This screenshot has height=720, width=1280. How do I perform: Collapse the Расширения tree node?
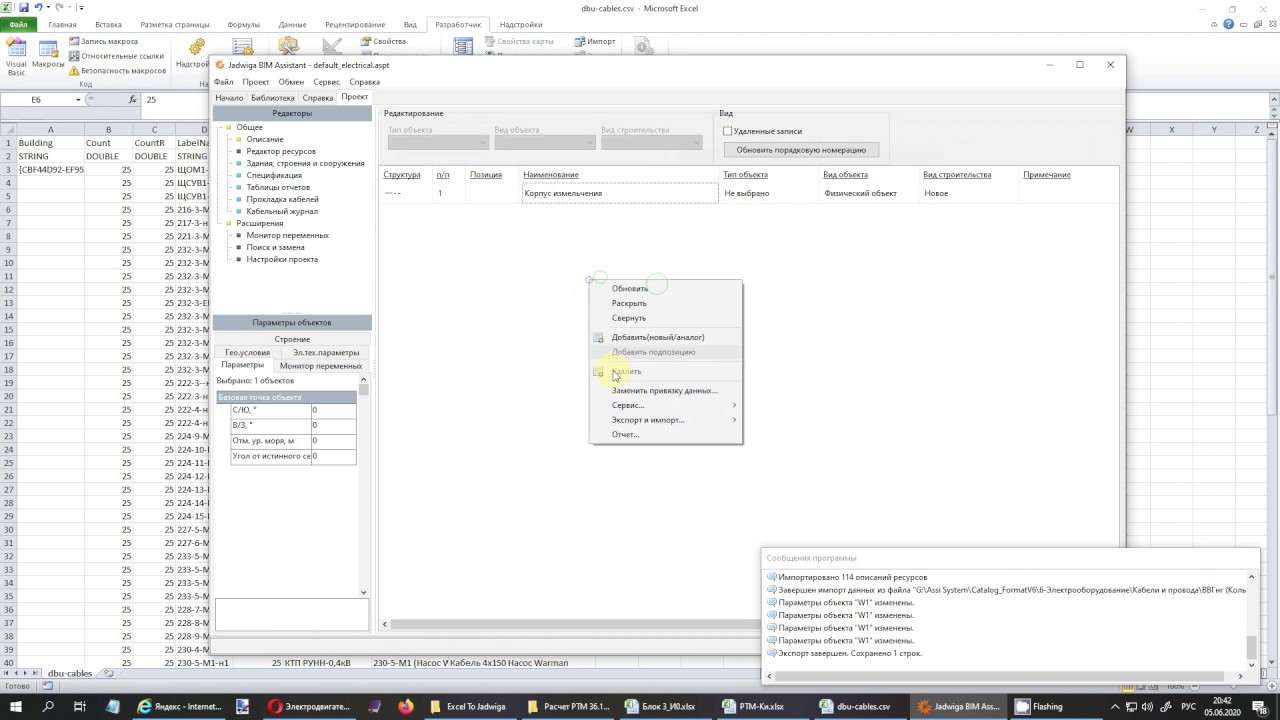click(x=228, y=223)
